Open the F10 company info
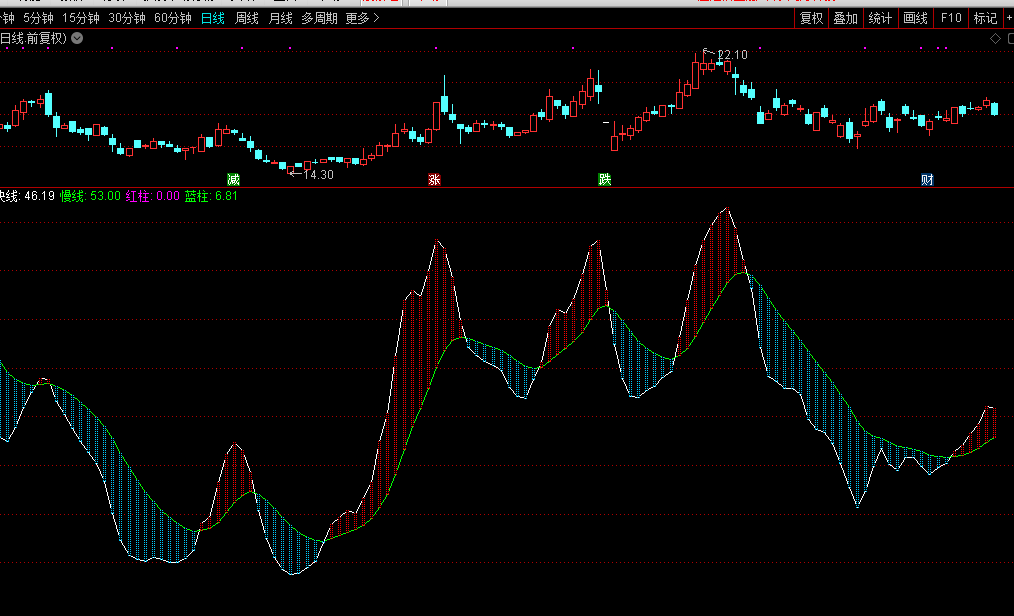1014x616 pixels. click(x=951, y=18)
